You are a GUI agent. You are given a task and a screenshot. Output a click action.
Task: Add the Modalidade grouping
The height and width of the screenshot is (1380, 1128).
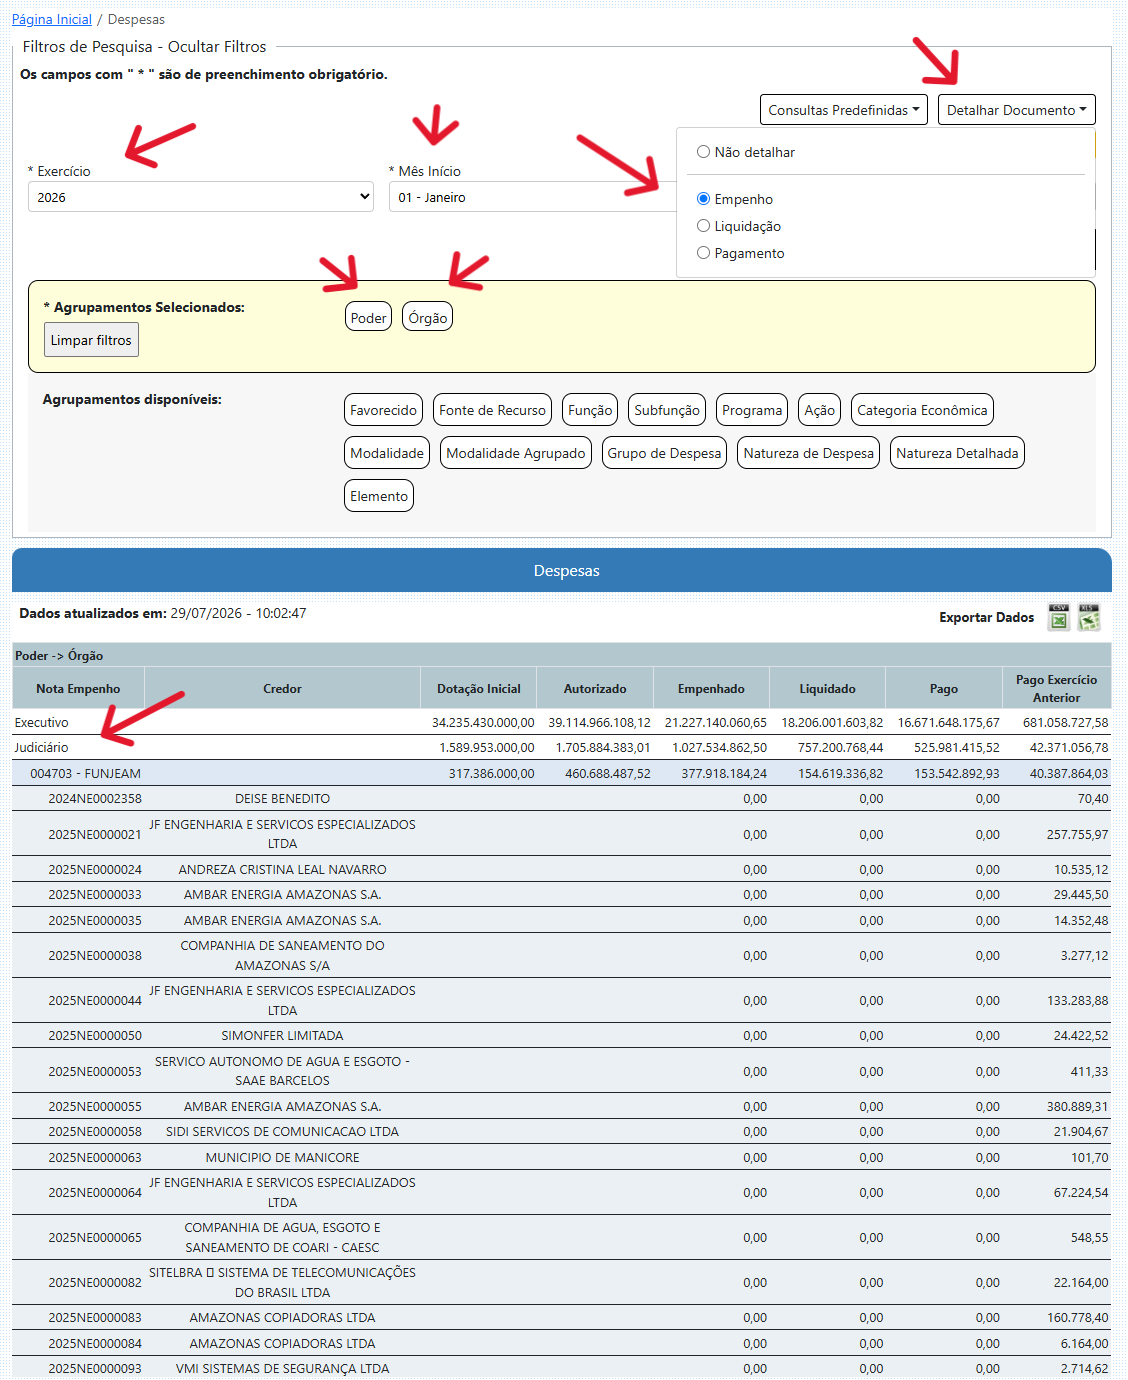[387, 453]
